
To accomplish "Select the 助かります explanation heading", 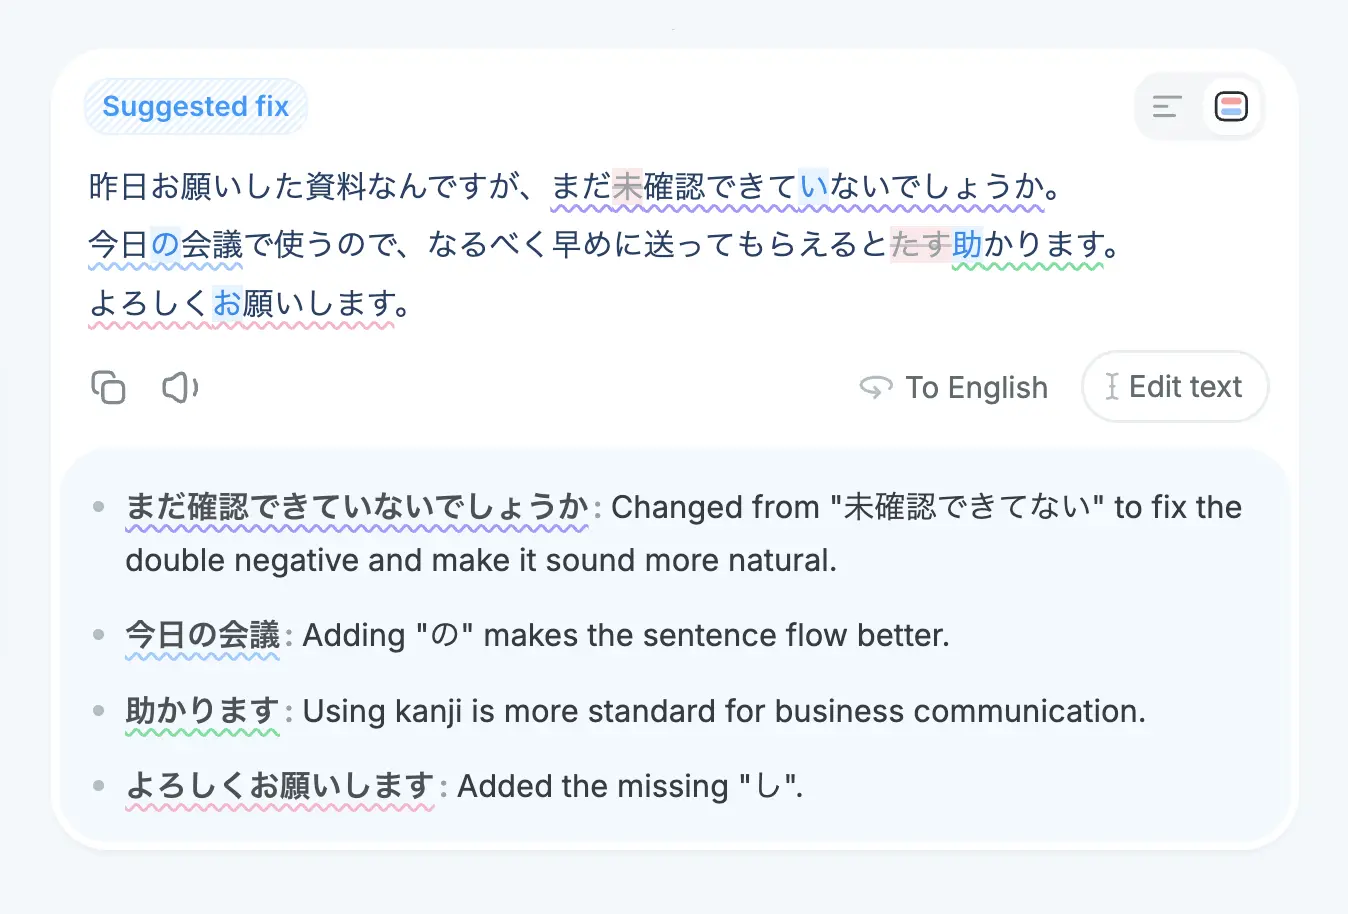I will [x=203, y=711].
